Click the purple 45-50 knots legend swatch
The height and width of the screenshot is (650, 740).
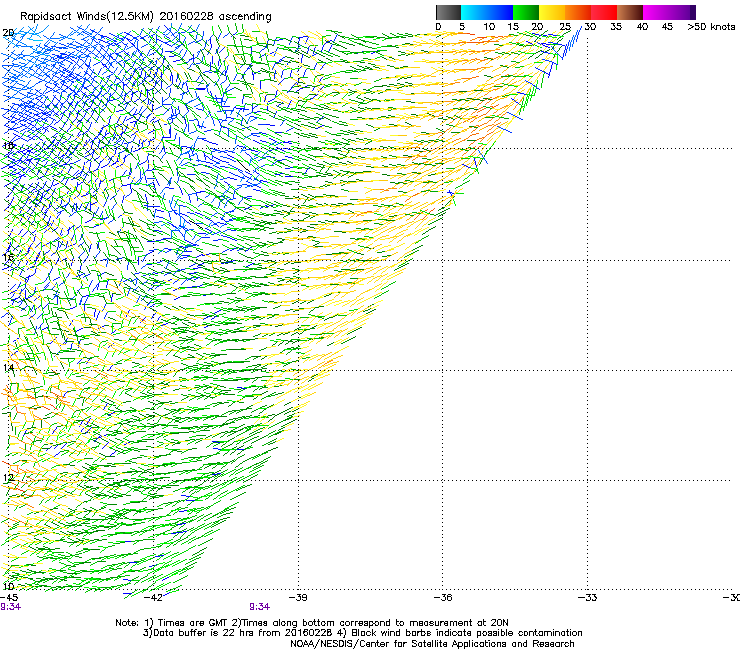[682, 12]
